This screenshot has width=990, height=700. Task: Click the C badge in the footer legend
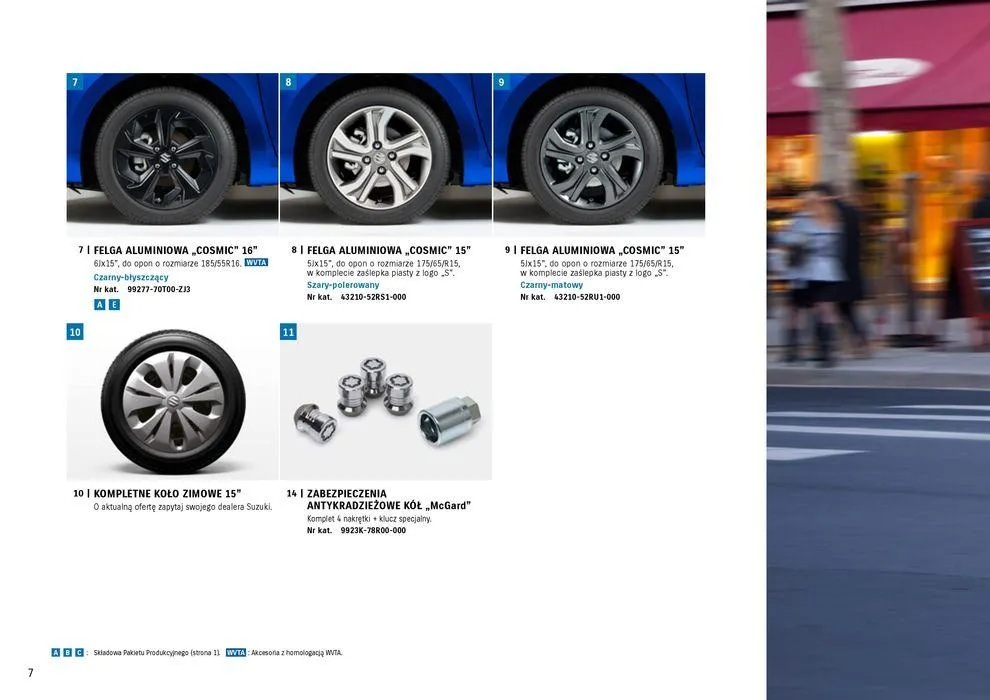pyautogui.click(x=80, y=653)
